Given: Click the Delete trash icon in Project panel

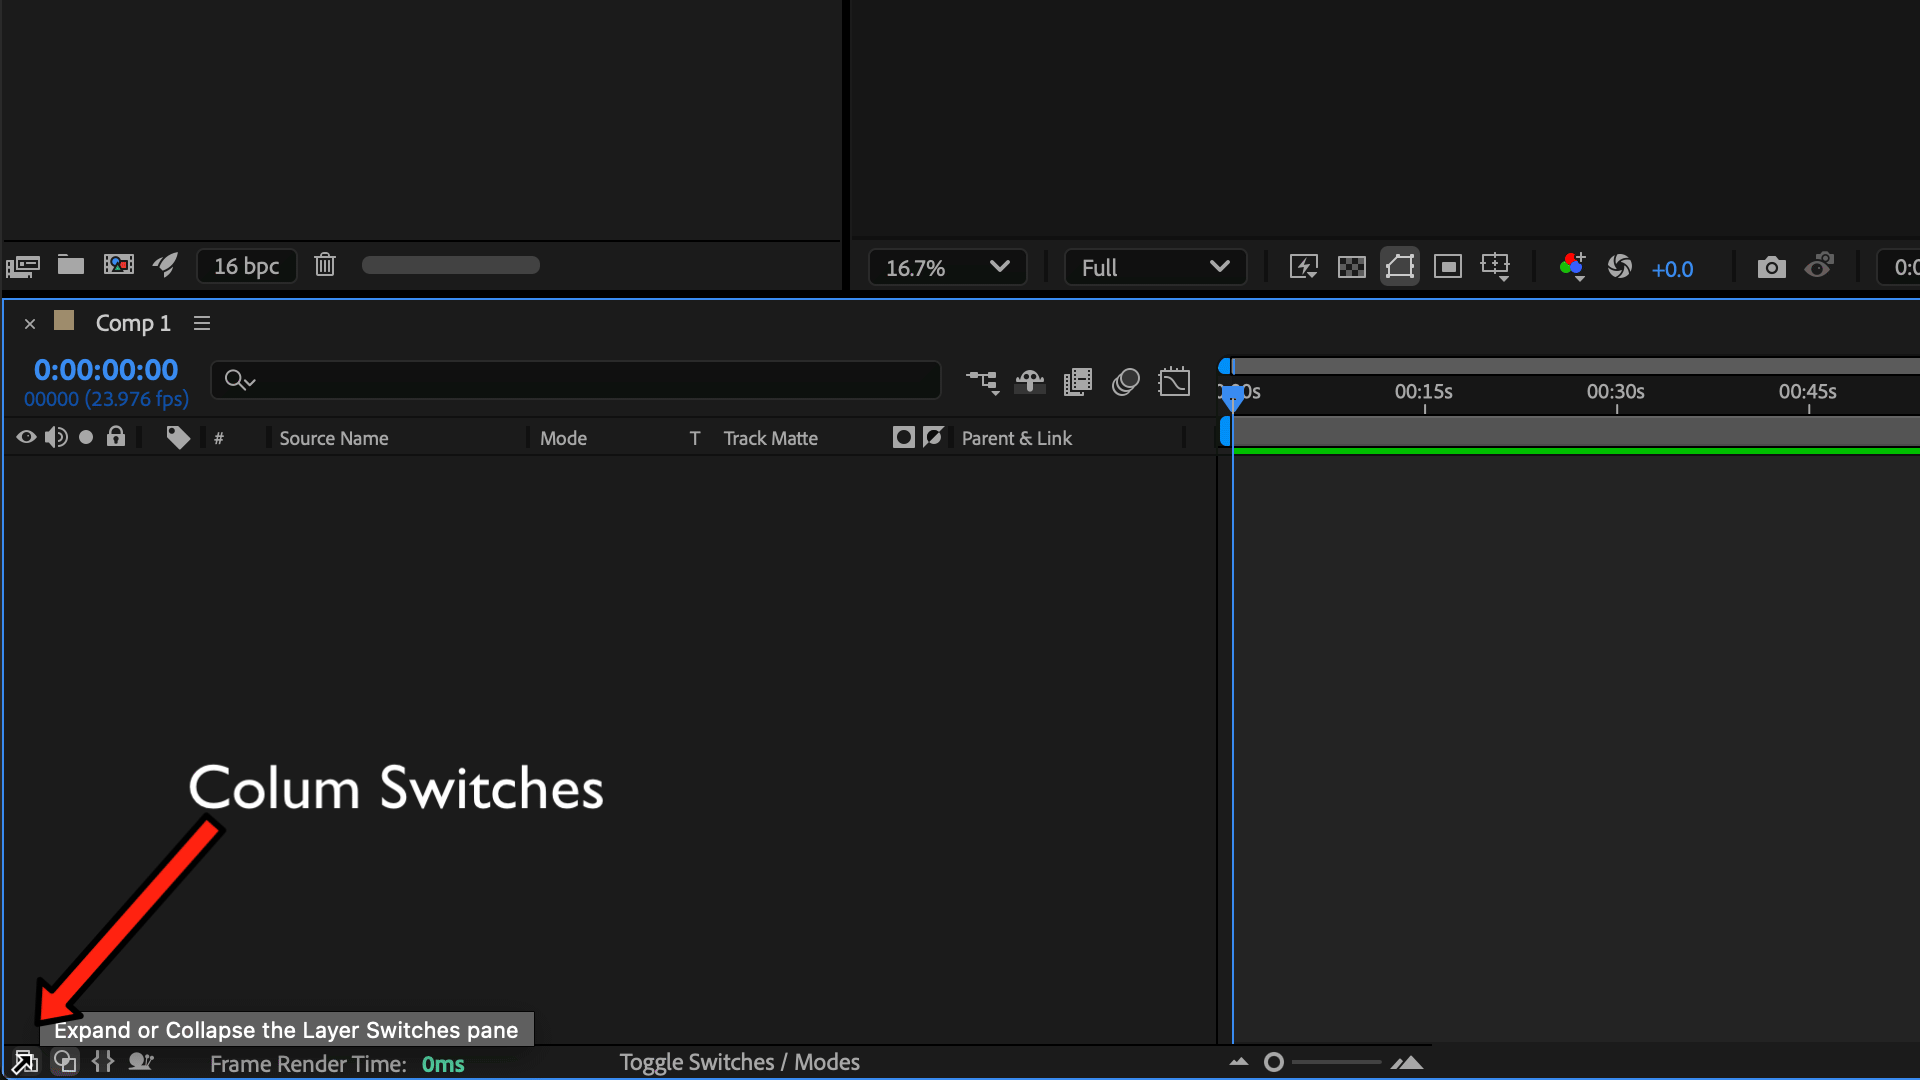Looking at the screenshot, I should point(324,265).
